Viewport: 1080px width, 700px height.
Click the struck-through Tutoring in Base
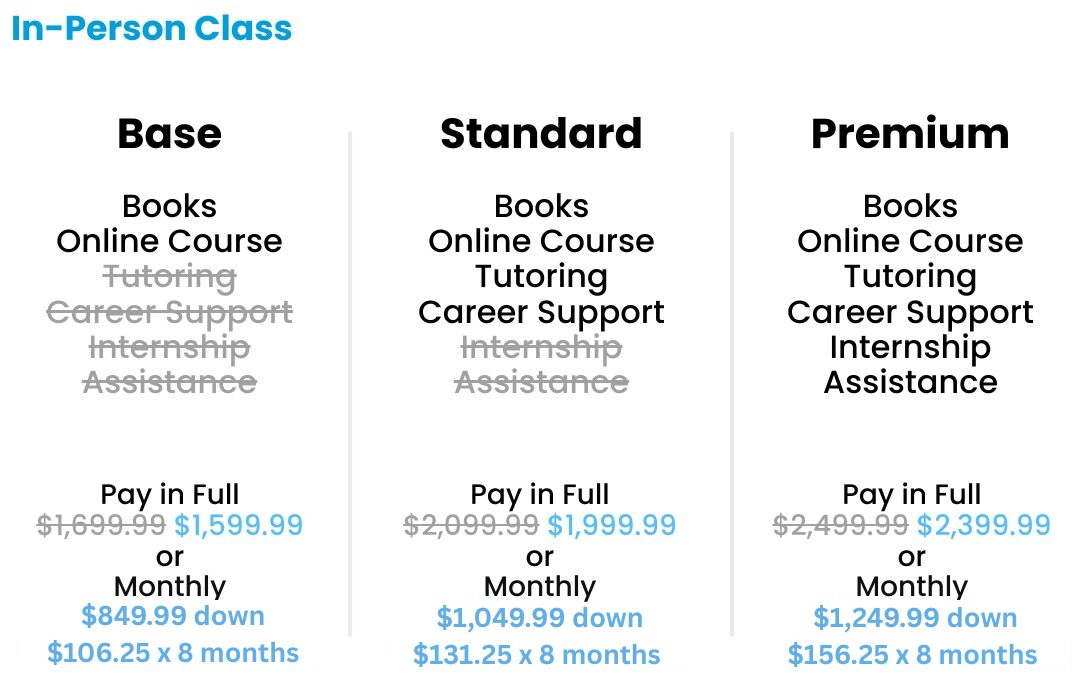coord(170,276)
